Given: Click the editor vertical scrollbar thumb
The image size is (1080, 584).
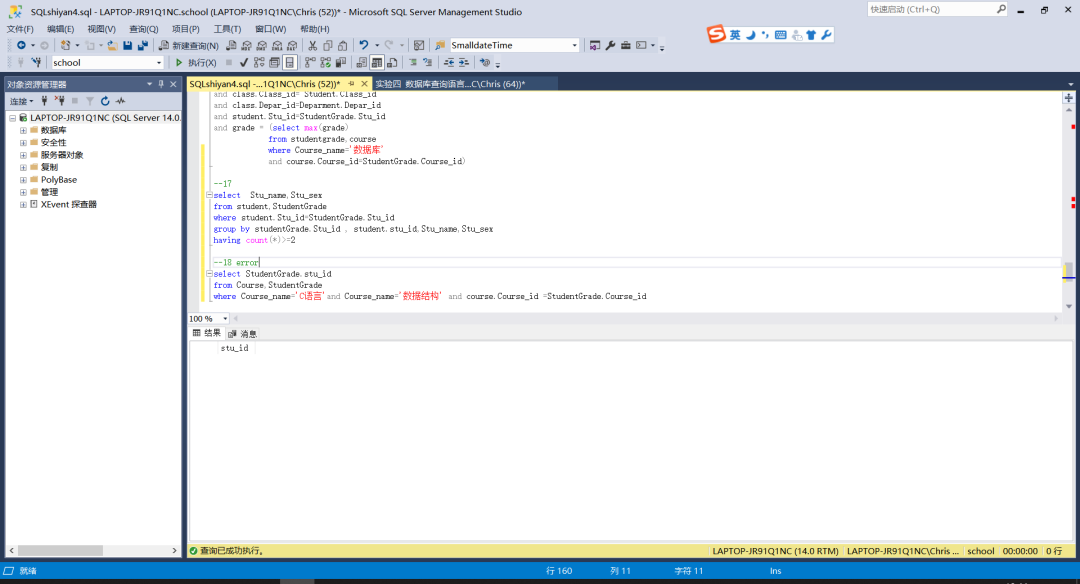Looking at the screenshot, I should [x=1068, y=271].
